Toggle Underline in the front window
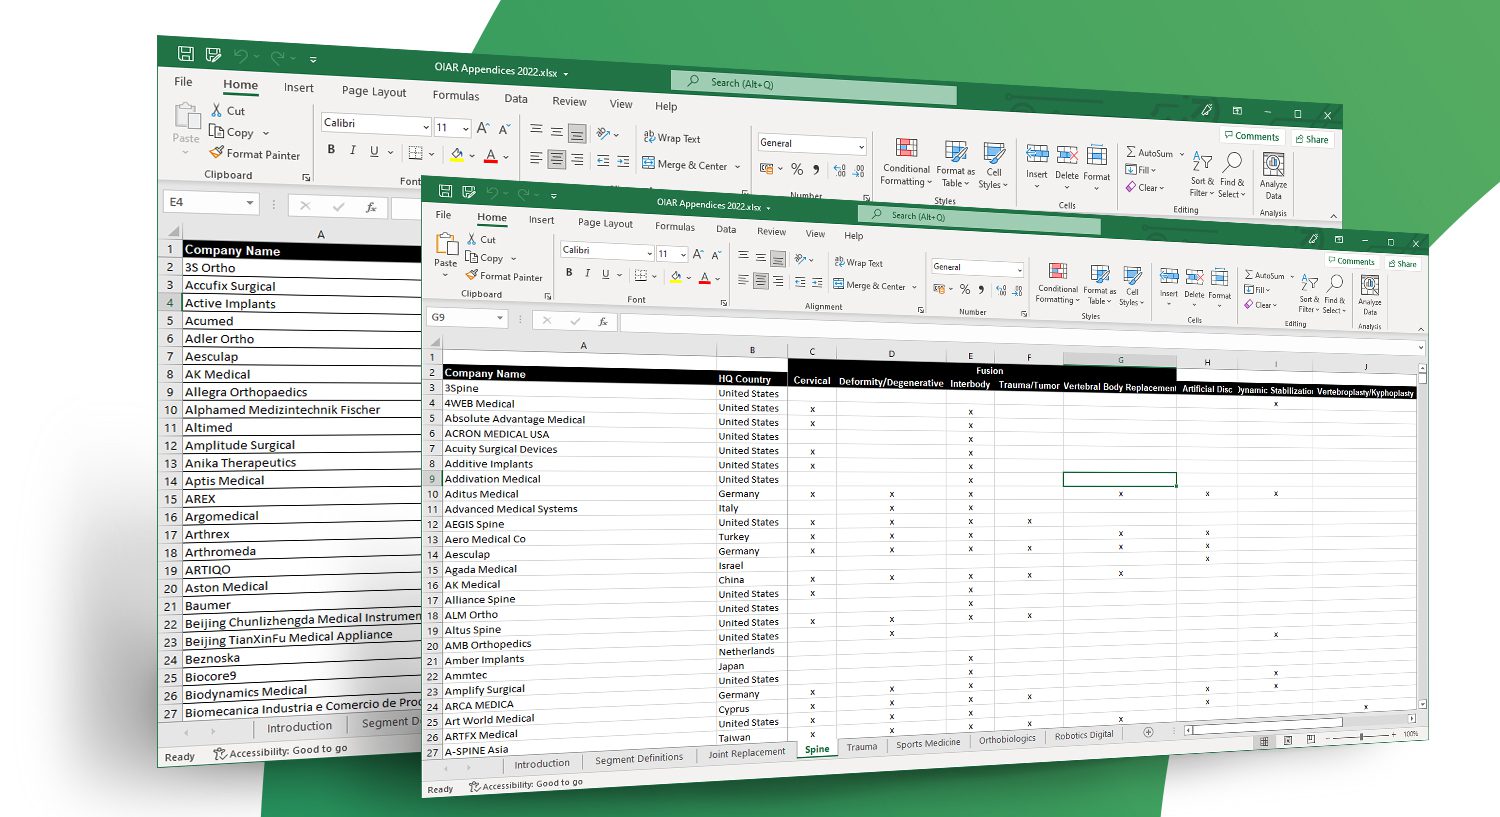Image resolution: width=1500 pixels, height=817 pixels. tap(605, 274)
